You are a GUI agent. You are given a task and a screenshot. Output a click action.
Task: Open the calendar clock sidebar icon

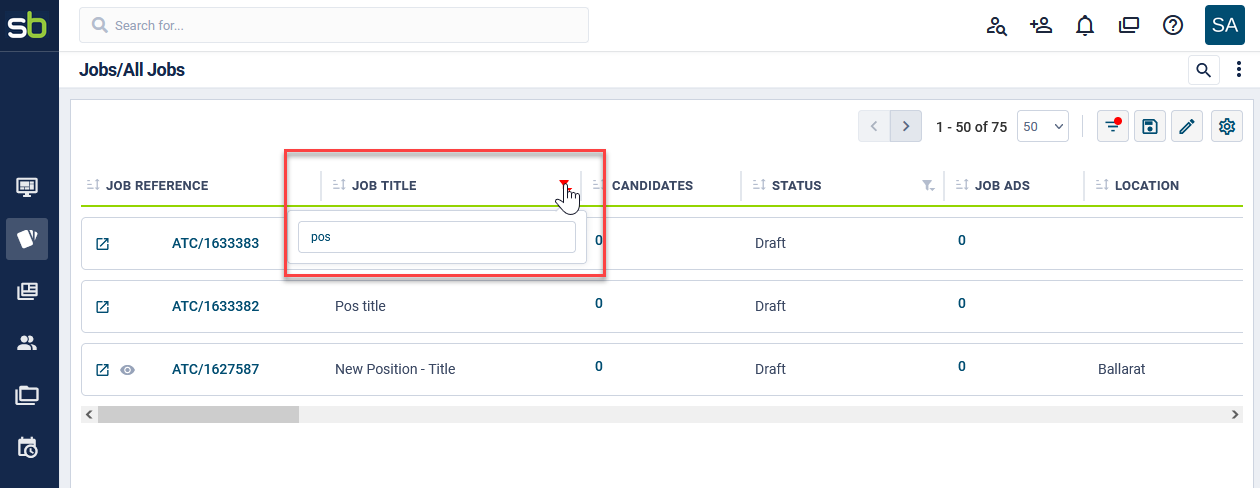point(27,448)
